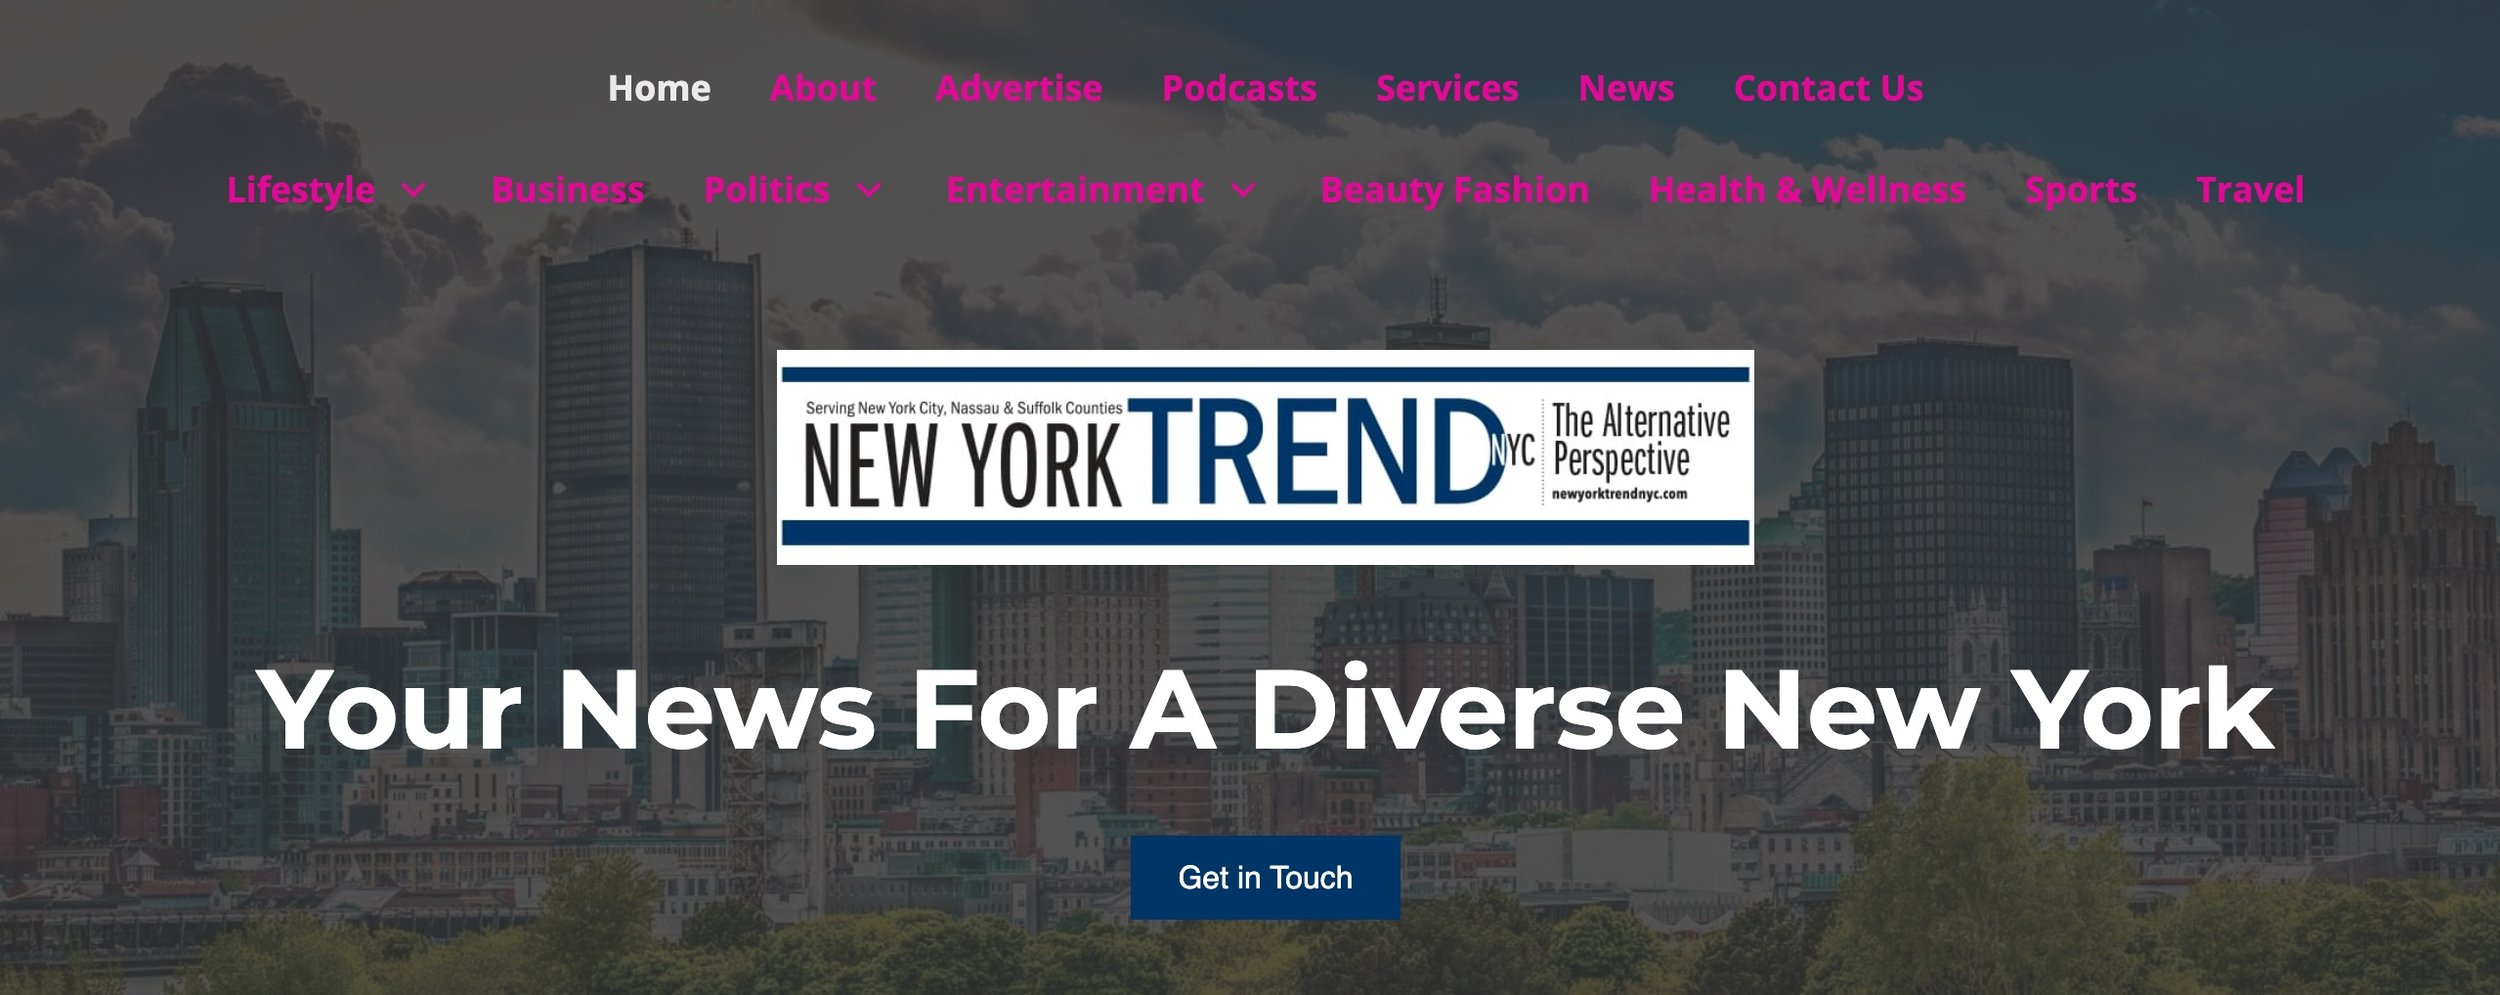The width and height of the screenshot is (2500, 995).
Task: Open the Business category
Action: pos(567,190)
